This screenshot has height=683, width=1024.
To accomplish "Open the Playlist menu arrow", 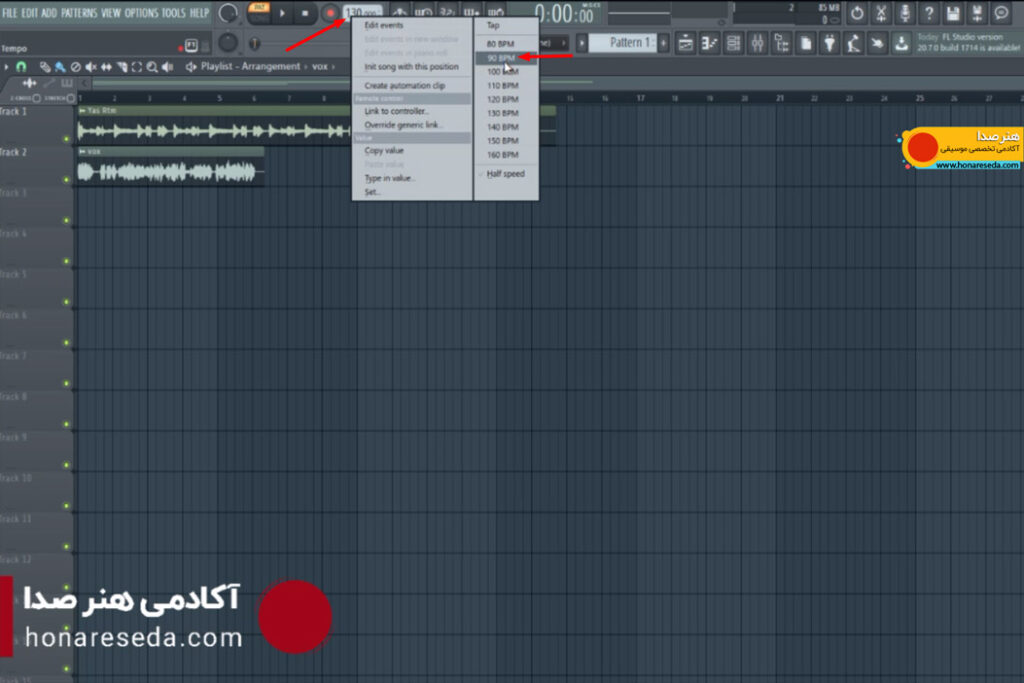I will 6,67.
